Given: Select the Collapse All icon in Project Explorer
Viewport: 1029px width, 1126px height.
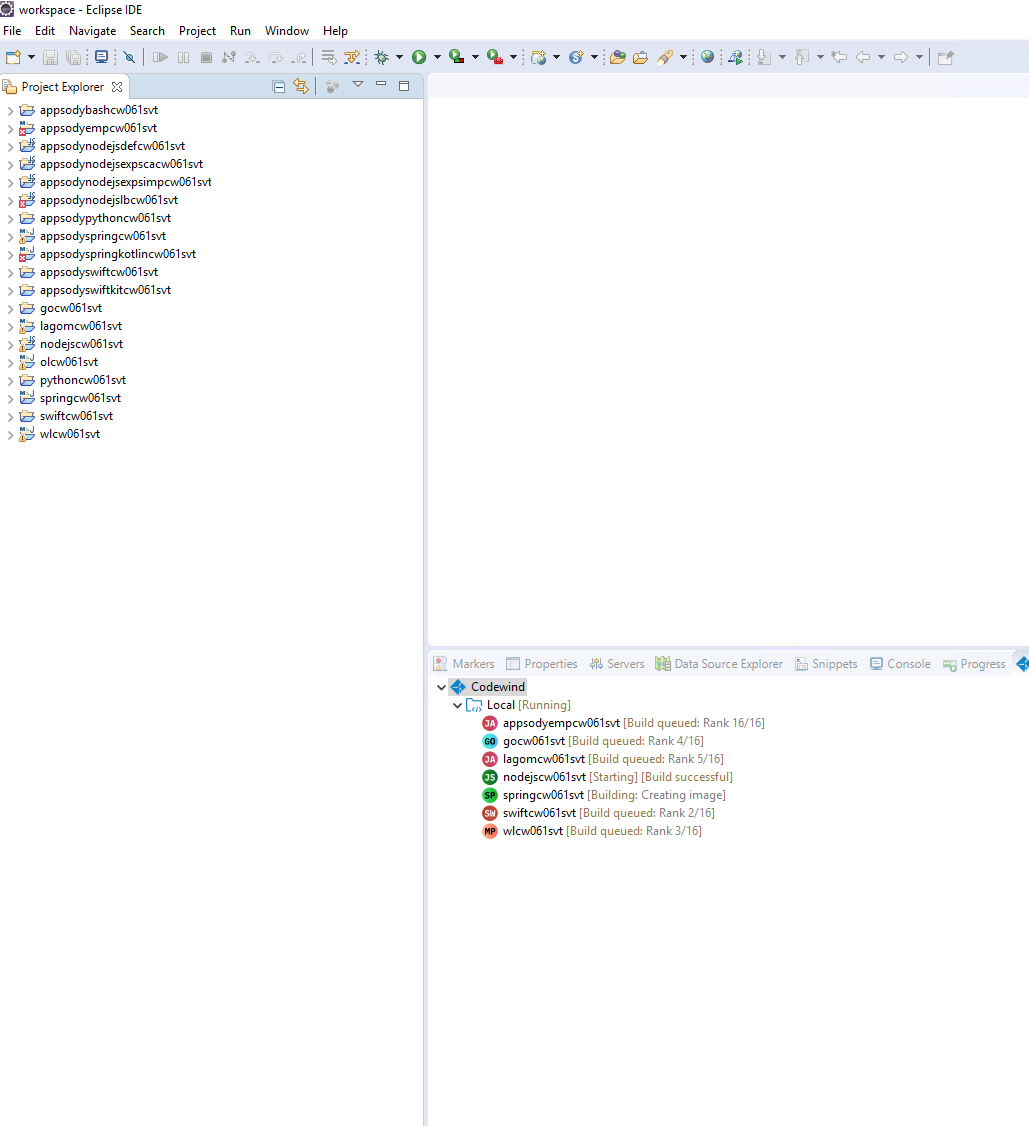Looking at the screenshot, I should tap(277, 87).
